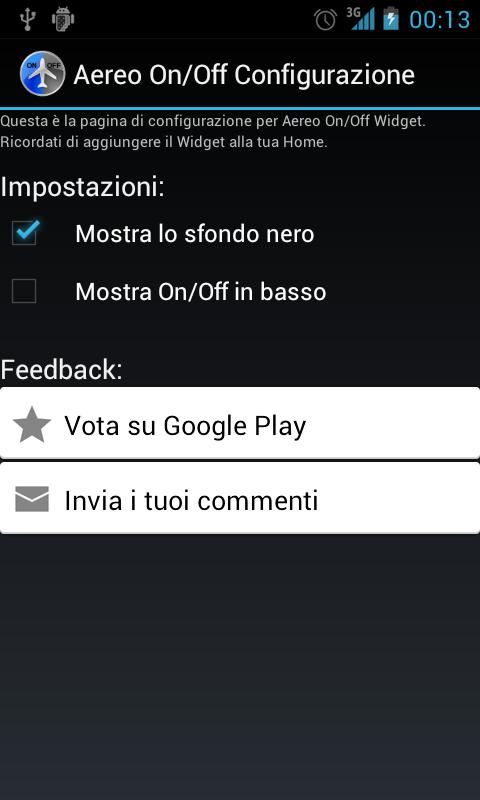This screenshot has width=480, height=800.
Task: Tap the 3G signal strength icon
Action: tap(361, 19)
